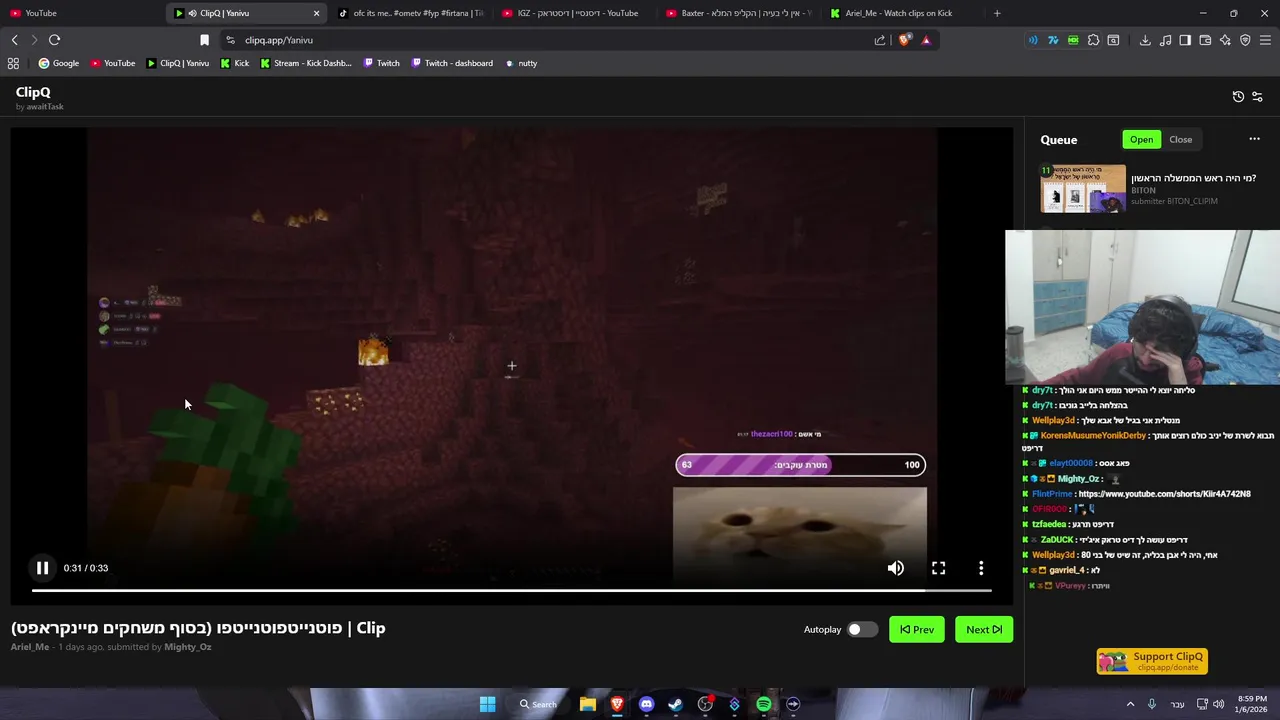Click the Support ClipQ donate banner
The height and width of the screenshot is (720, 1280).
[1152, 662]
